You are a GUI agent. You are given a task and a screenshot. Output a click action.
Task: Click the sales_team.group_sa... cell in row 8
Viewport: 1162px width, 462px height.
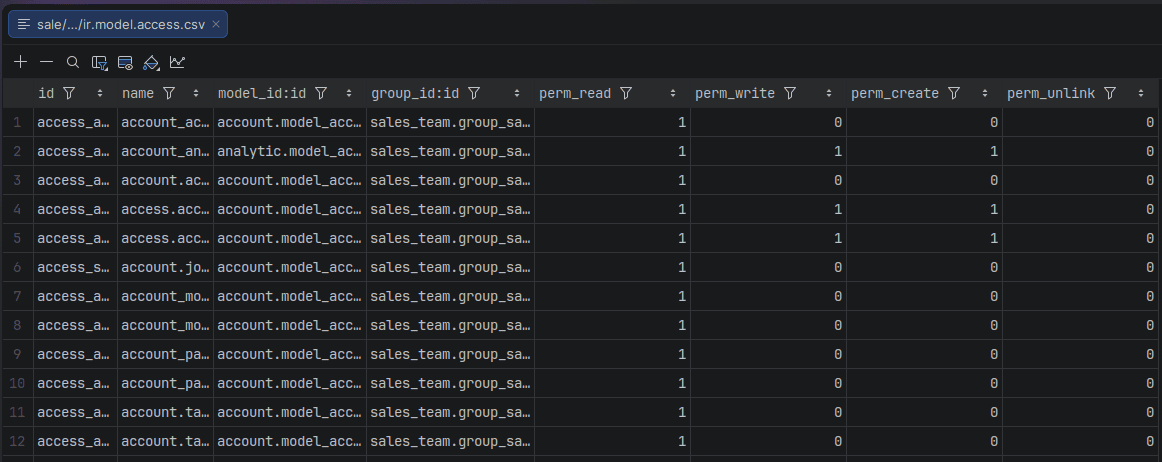pos(450,325)
